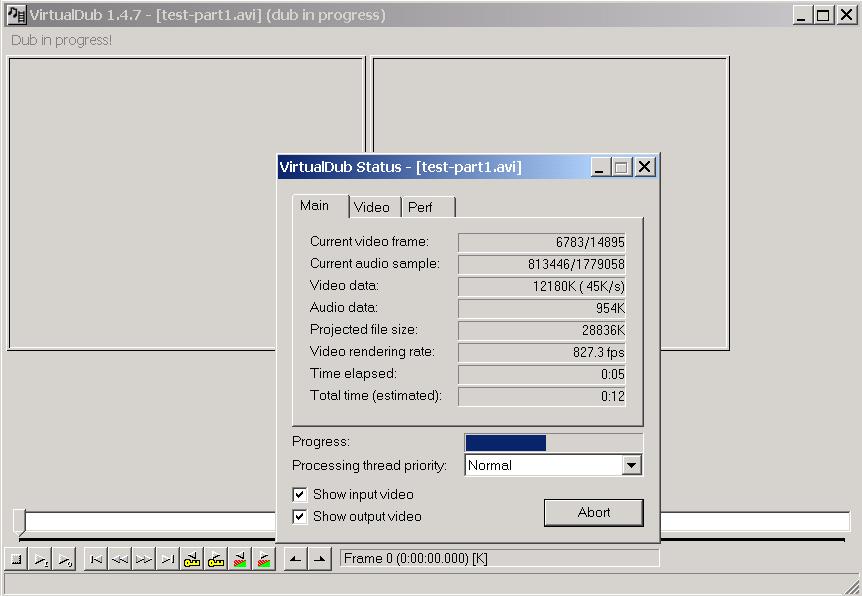Screen dimensions: 862x596
Task: Jump to the start of the video
Action: click(96, 559)
